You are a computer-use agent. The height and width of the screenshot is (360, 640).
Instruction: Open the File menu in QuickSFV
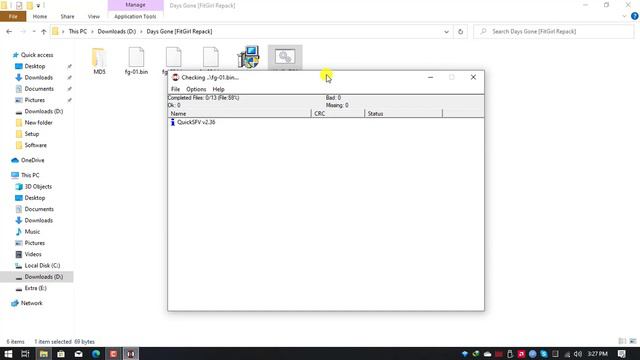point(175,89)
